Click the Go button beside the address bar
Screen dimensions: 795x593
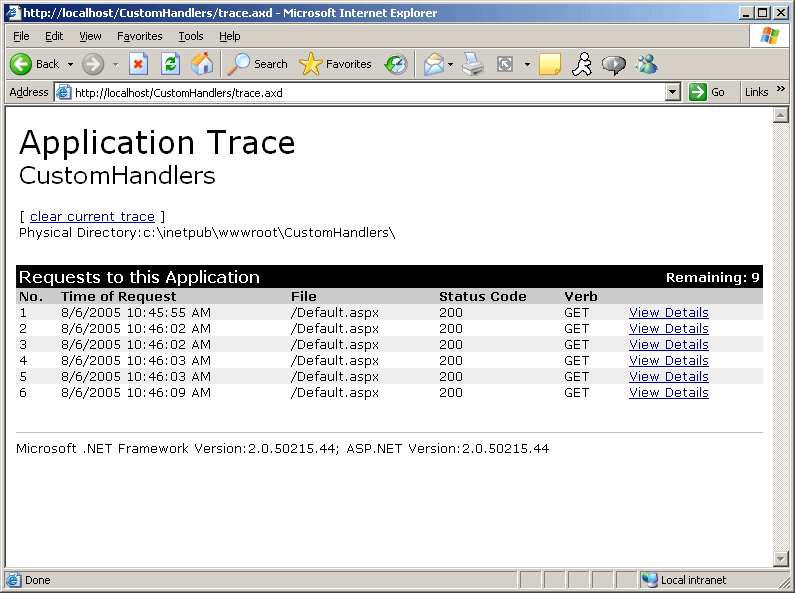[x=707, y=92]
